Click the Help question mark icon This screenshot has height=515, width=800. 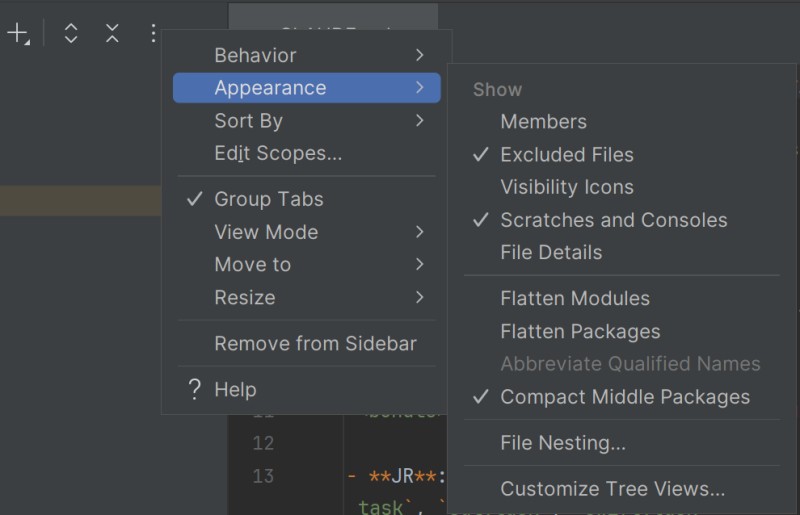[x=194, y=389]
